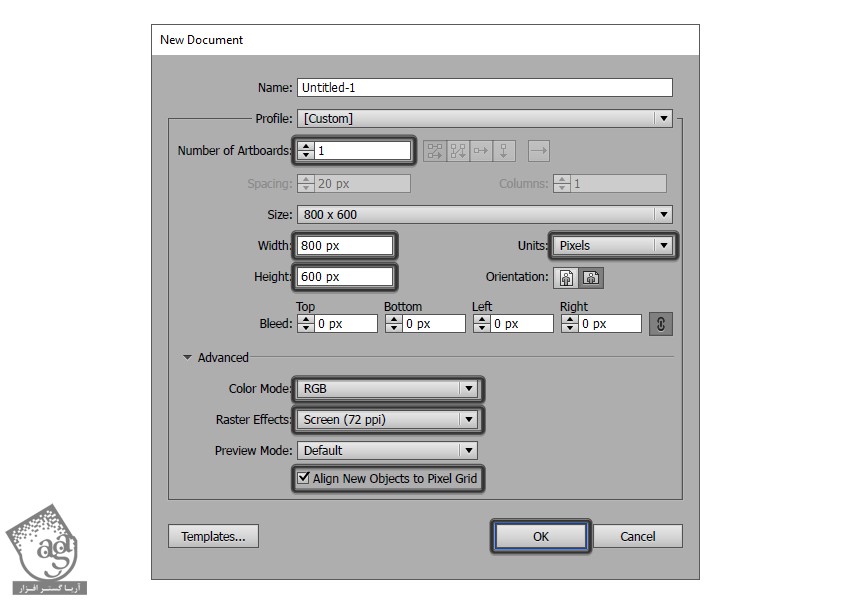Open the Templates... button
This screenshot has width=850, height=602.
(x=213, y=537)
